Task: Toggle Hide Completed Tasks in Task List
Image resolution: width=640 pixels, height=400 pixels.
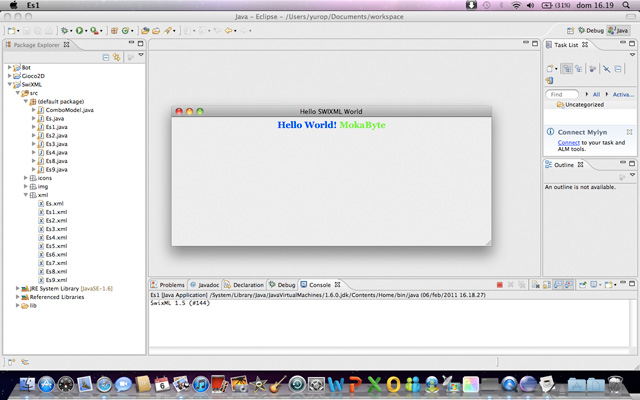Action: pos(607,69)
